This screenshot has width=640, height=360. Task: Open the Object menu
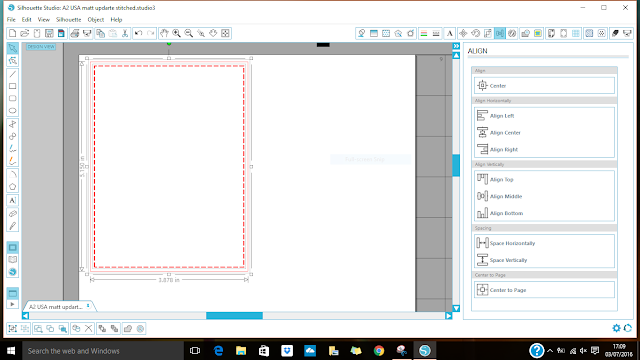coord(96,20)
